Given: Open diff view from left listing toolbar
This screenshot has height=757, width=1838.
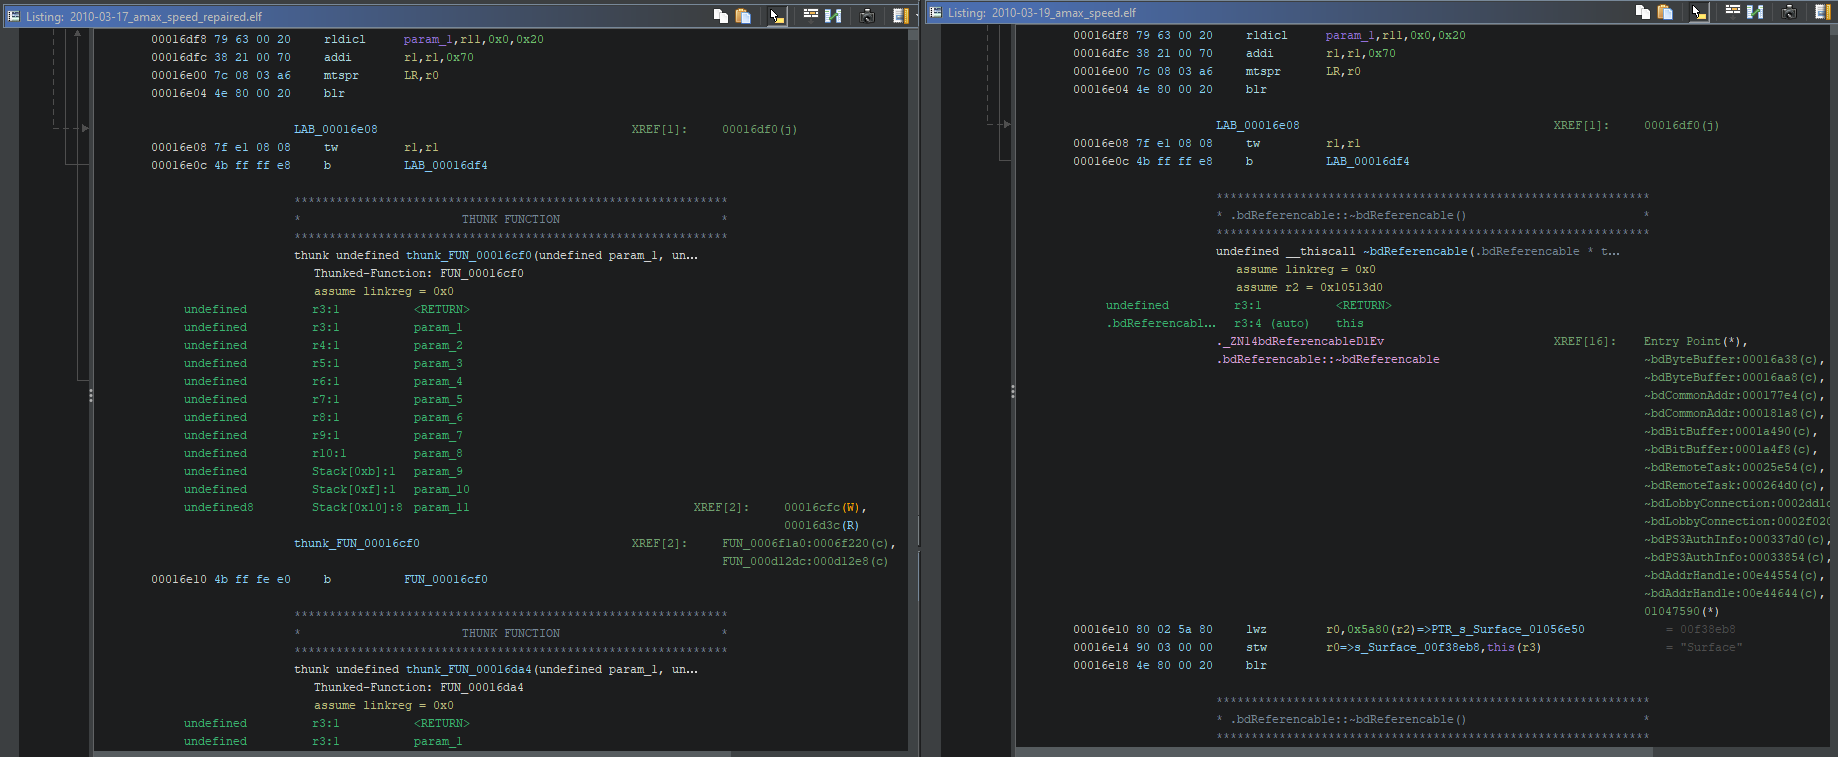Looking at the screenshot, I should click(x=833, y=16).
